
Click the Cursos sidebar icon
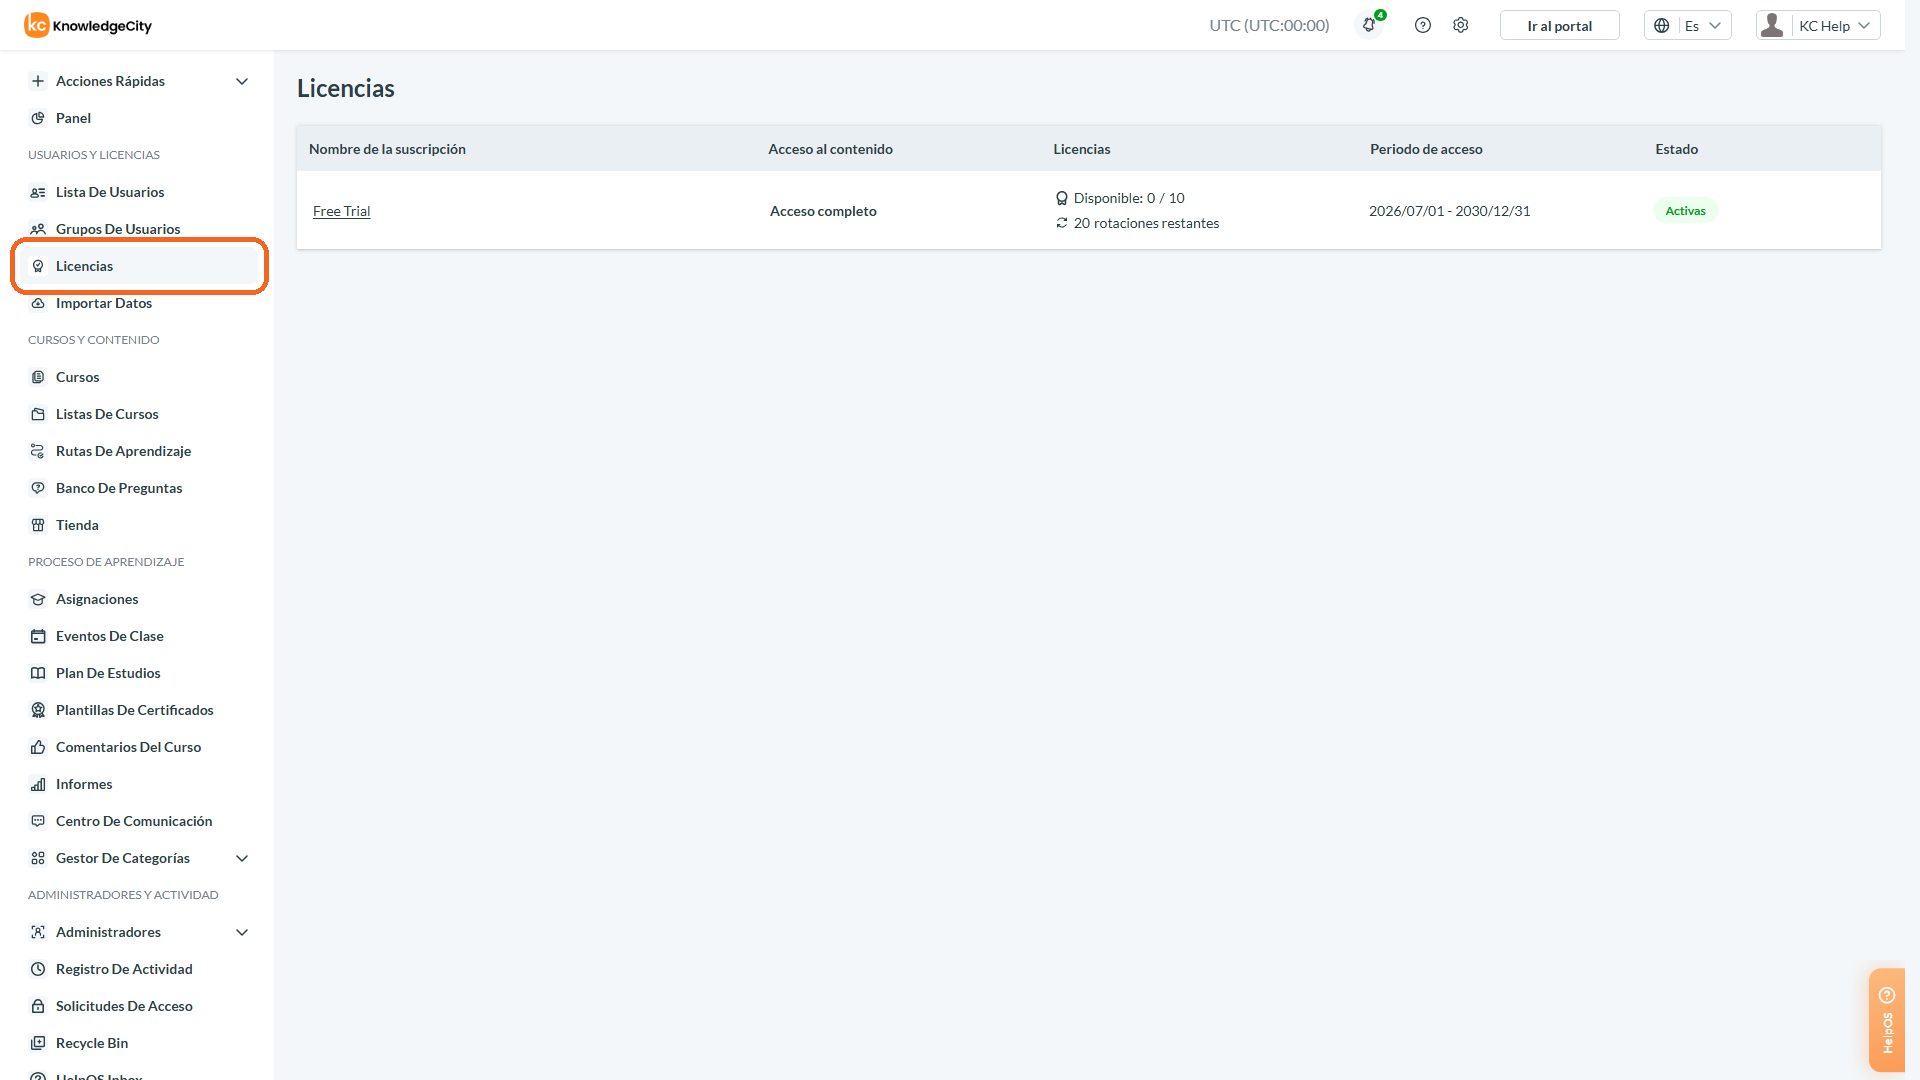click(x=38, y=377)
